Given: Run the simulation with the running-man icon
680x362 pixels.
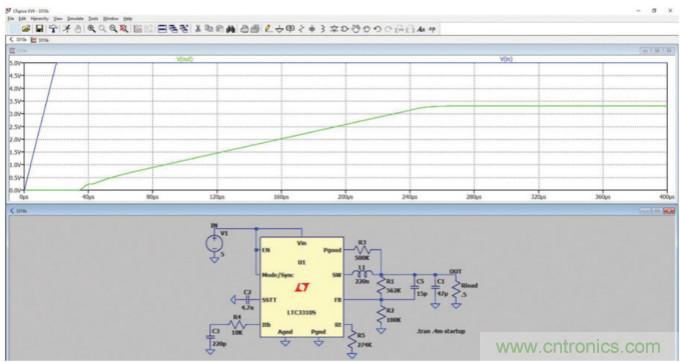Looking at the screenshot, I should tap(66, 29).
